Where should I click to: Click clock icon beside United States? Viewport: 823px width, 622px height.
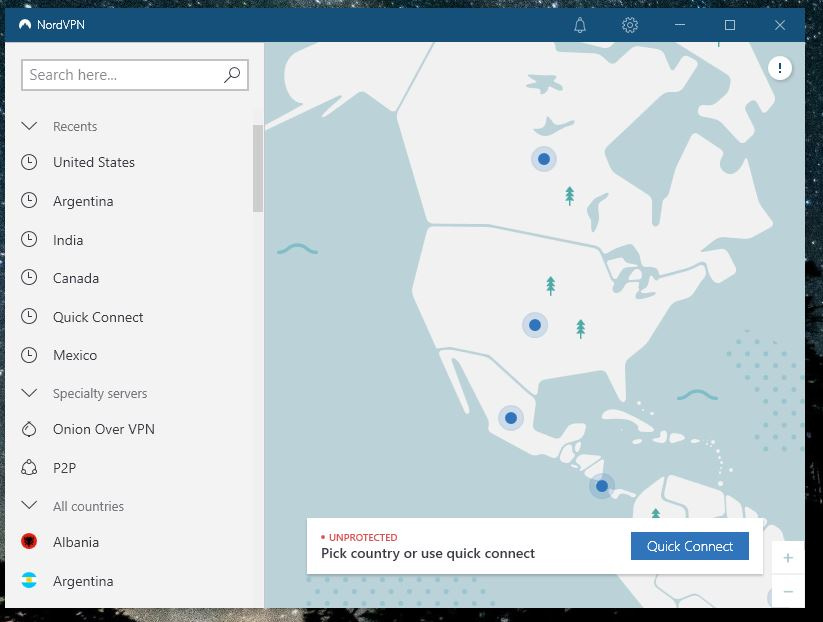point(29,162)
